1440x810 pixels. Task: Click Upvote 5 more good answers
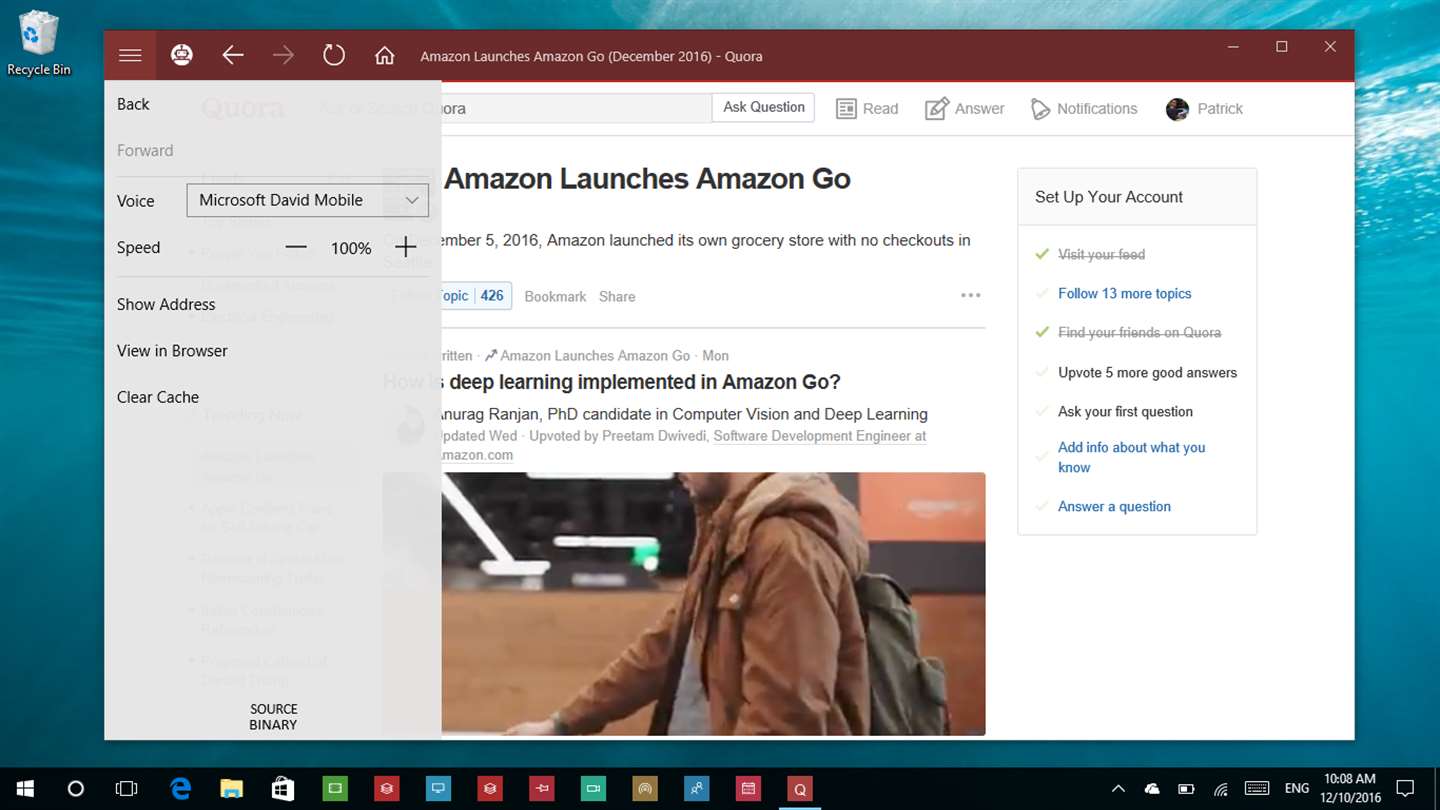tap(1148, 372)
